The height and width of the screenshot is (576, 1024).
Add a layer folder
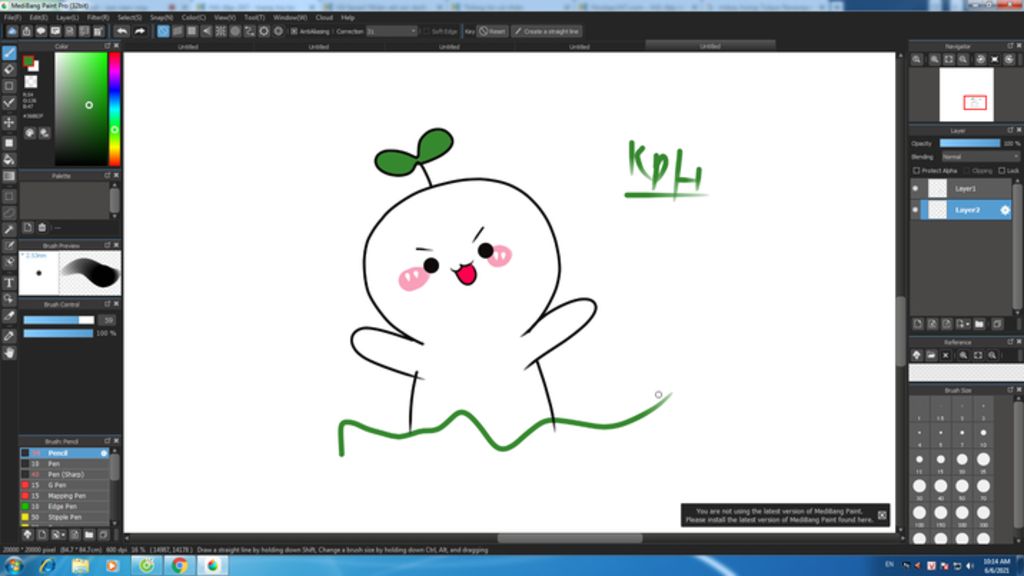point(979,324)
